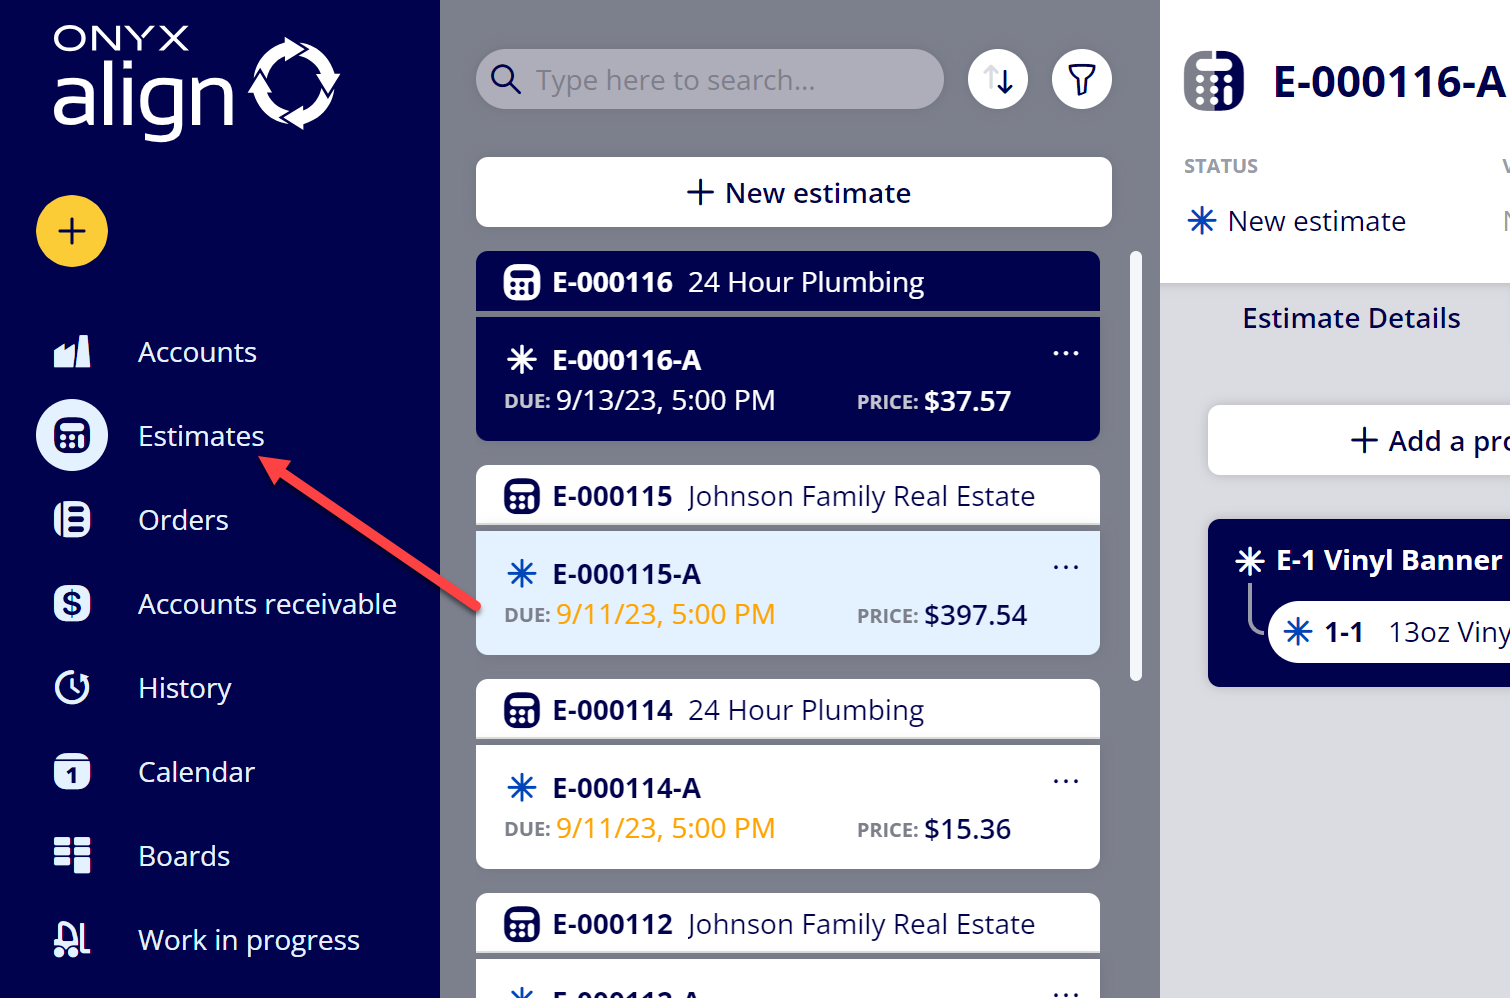Click star icon on the 1-1 line item

[x=1298, y=631]
